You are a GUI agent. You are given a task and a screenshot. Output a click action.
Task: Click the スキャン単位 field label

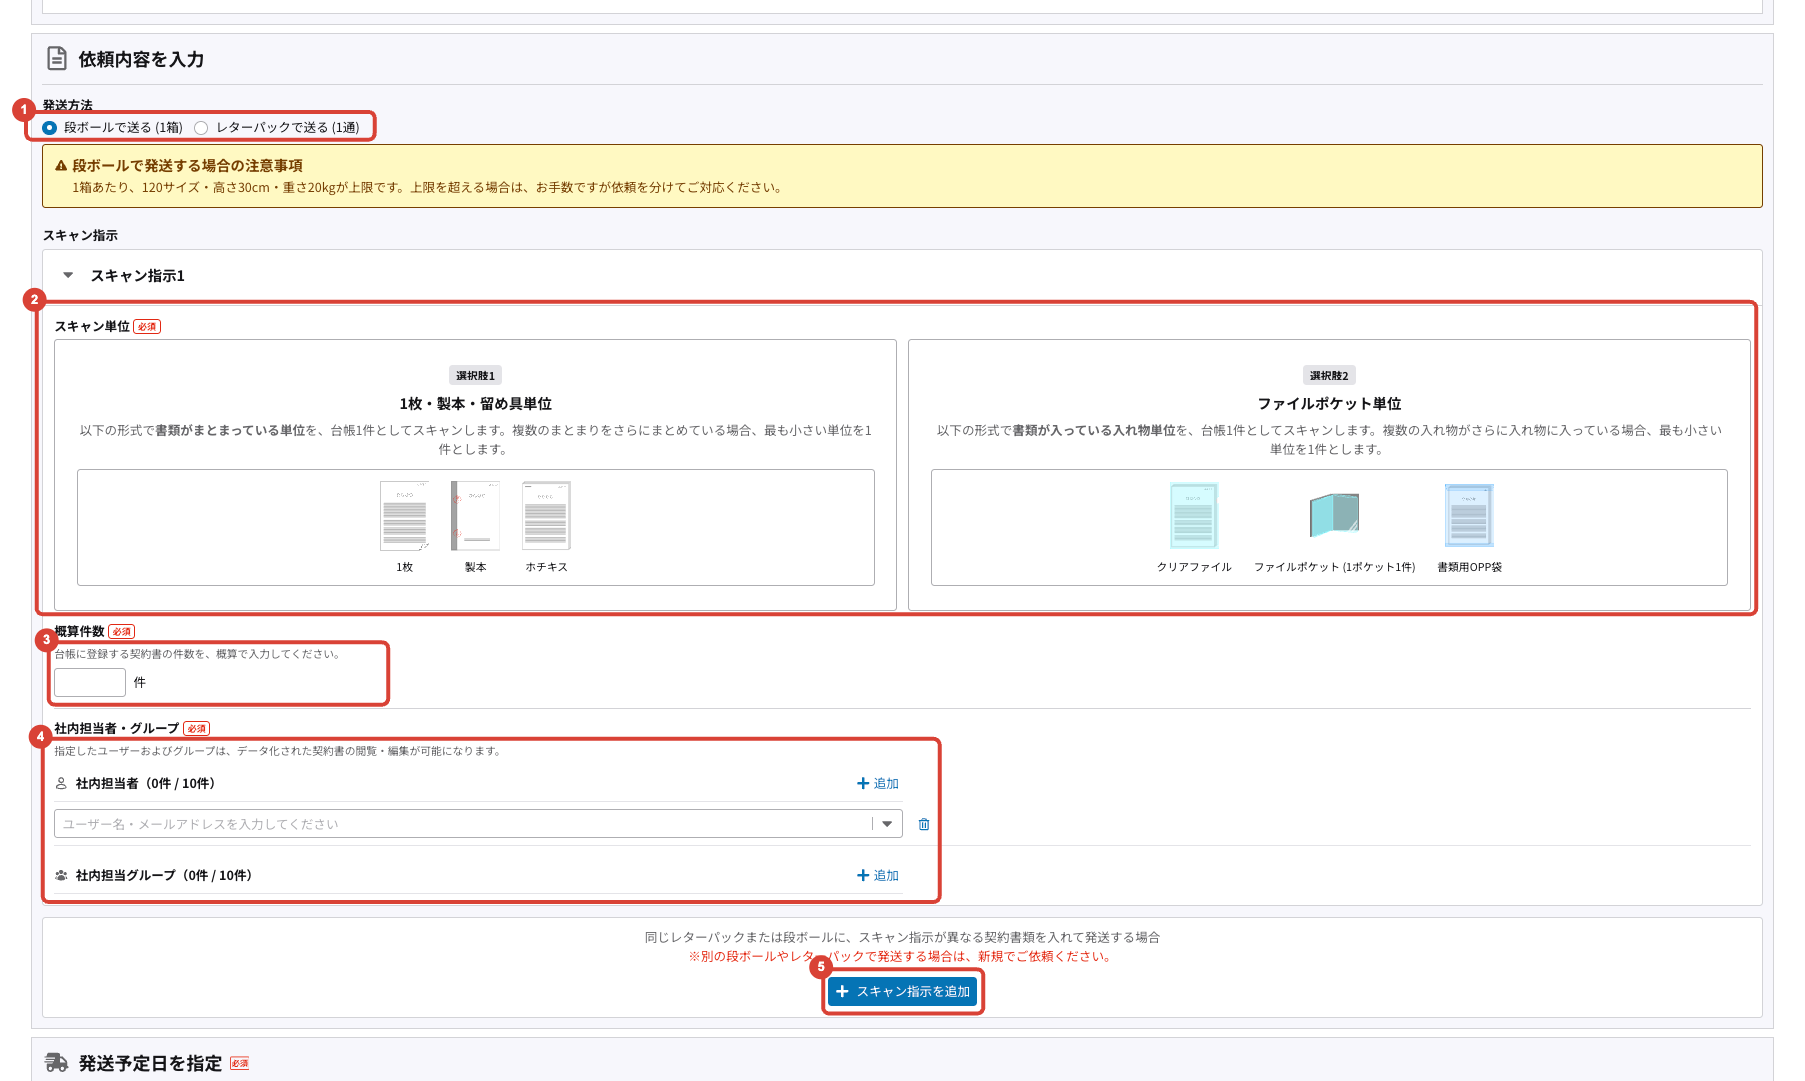pos(92,327)
